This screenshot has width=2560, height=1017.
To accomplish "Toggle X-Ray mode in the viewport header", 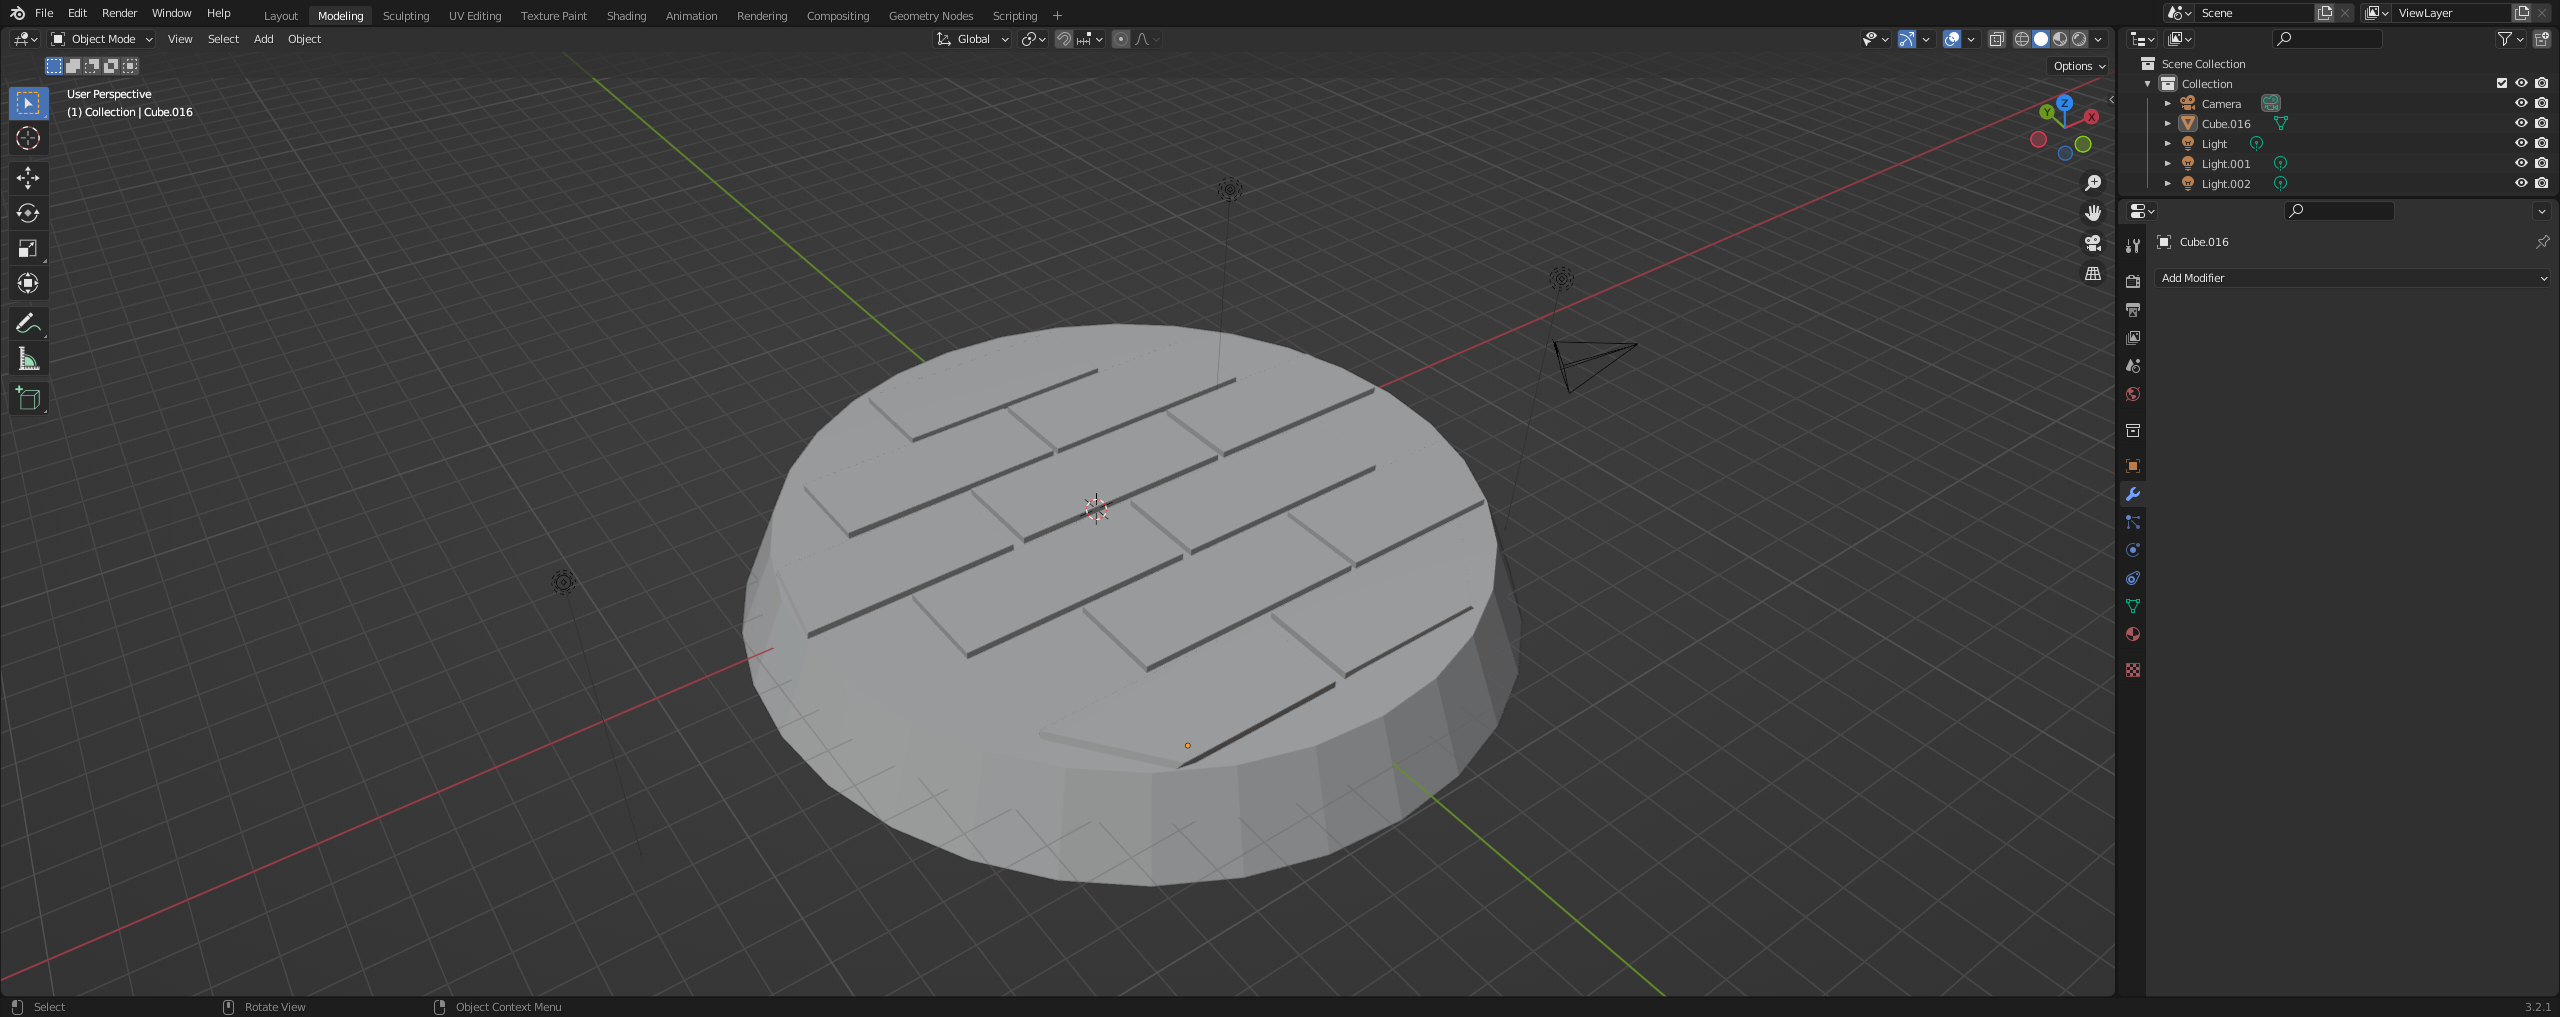I will 1998,39.
